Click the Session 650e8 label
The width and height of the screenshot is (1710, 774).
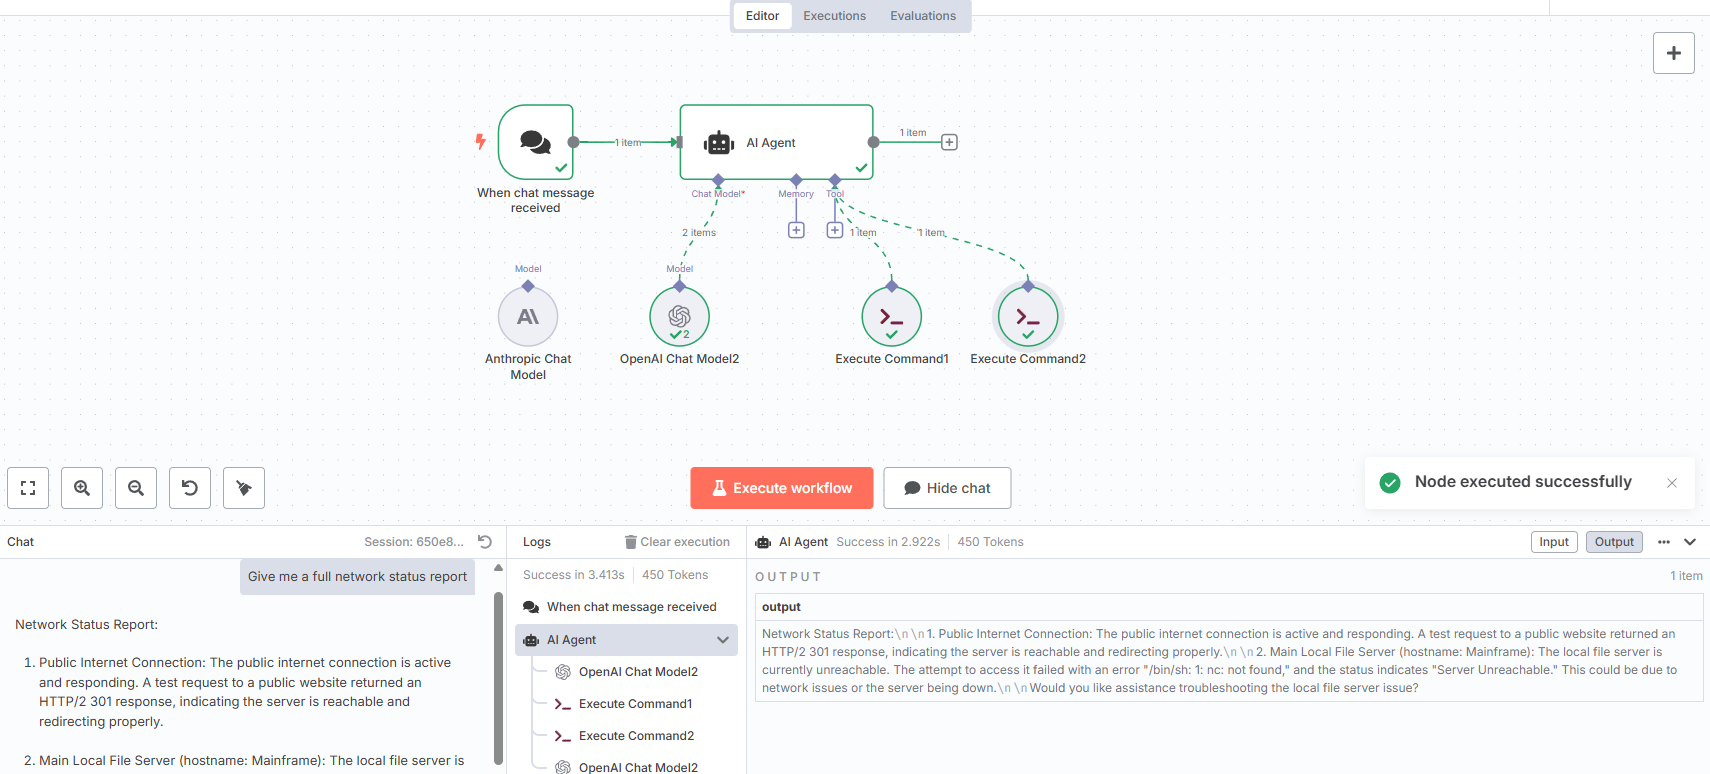pos(414,542)
